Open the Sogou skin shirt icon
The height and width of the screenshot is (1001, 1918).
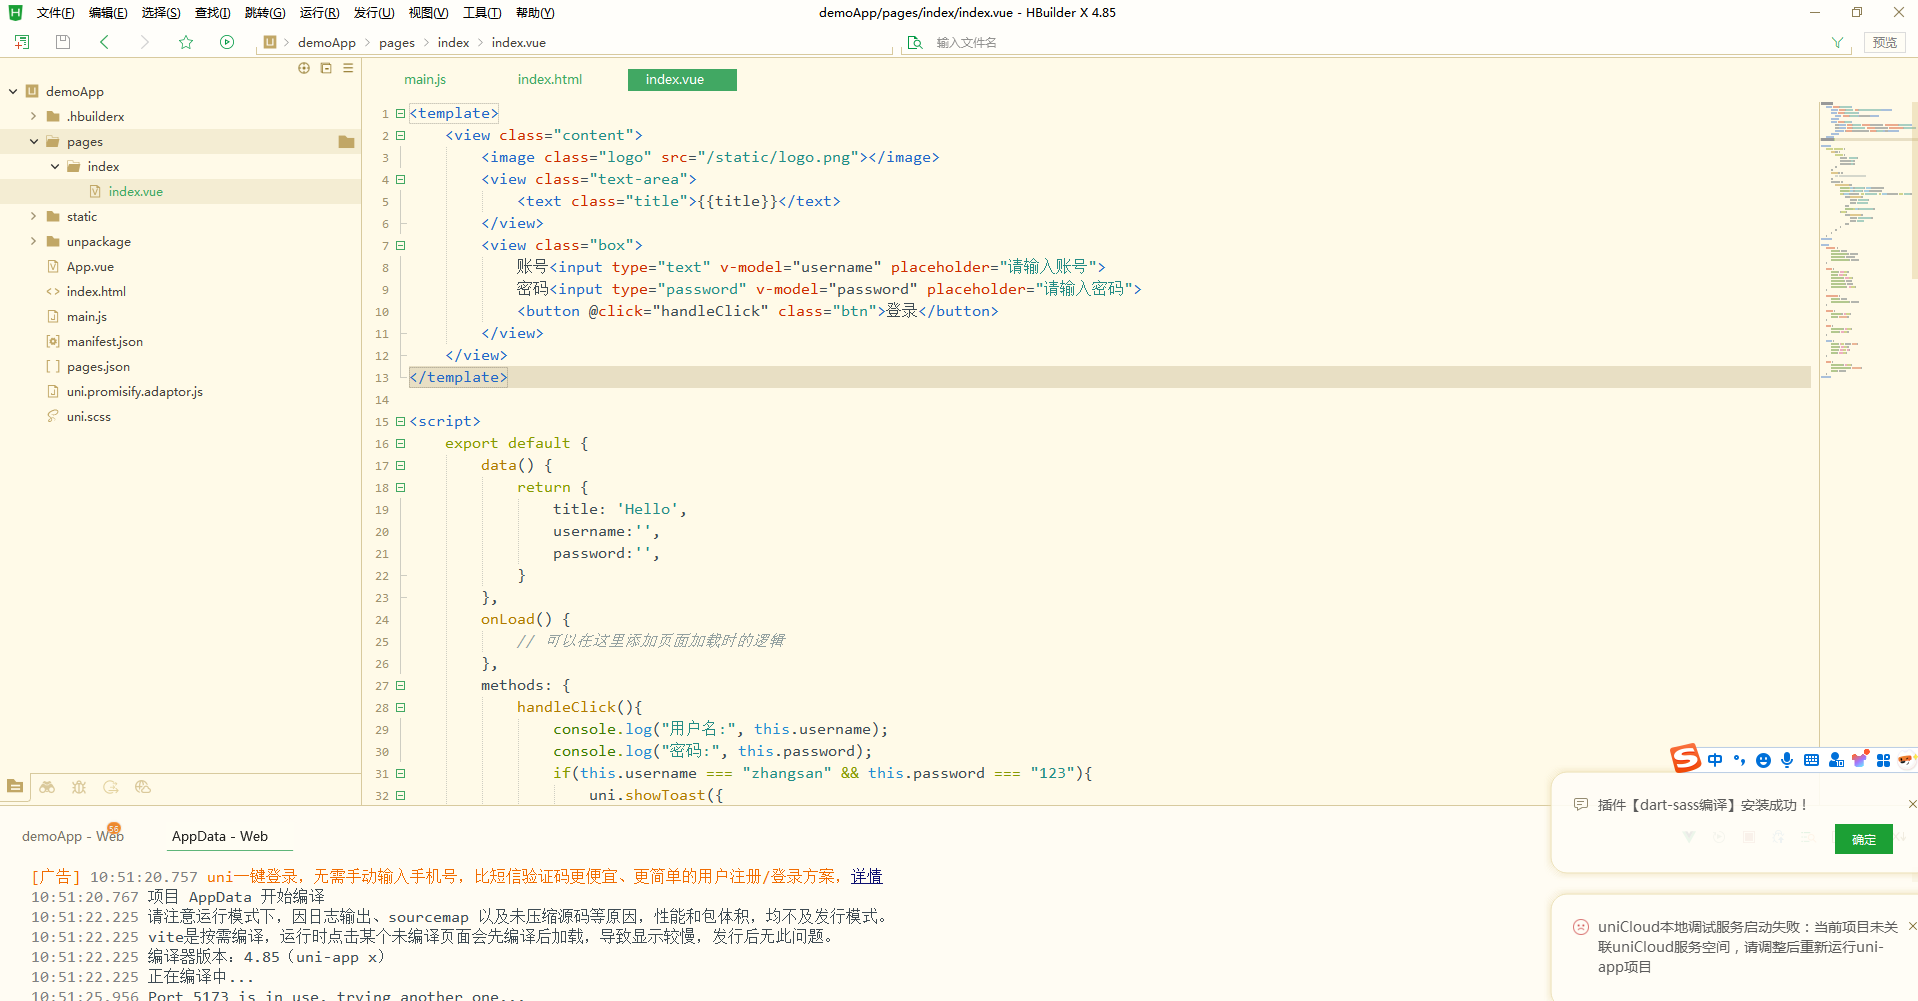pyautogui.click(x=1860, y=759)
